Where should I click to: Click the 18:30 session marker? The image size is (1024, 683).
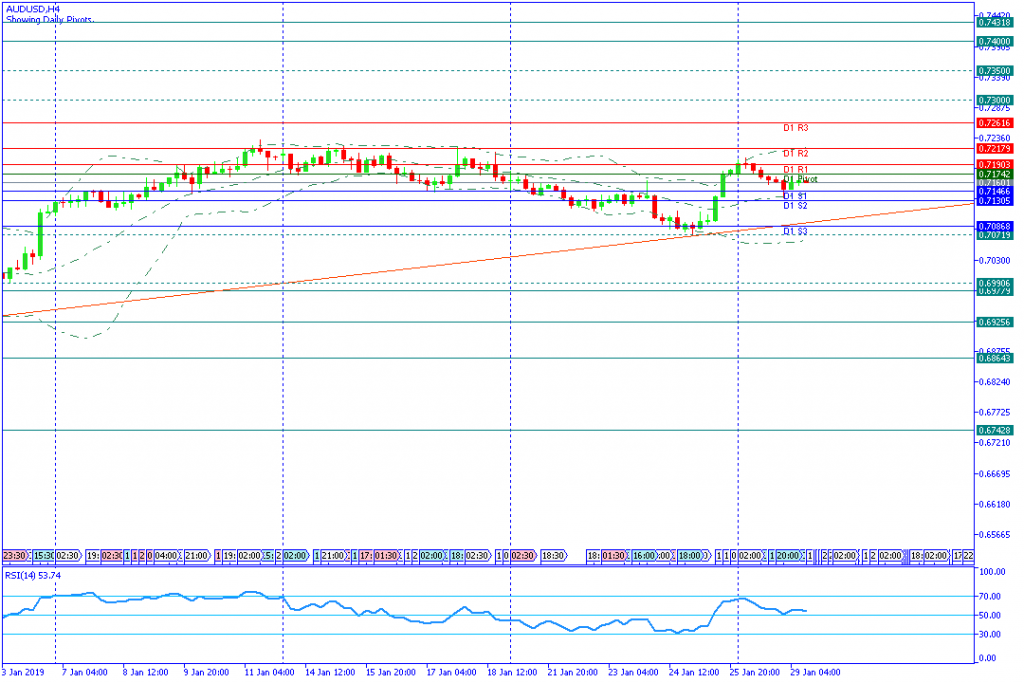pos(553,556)
